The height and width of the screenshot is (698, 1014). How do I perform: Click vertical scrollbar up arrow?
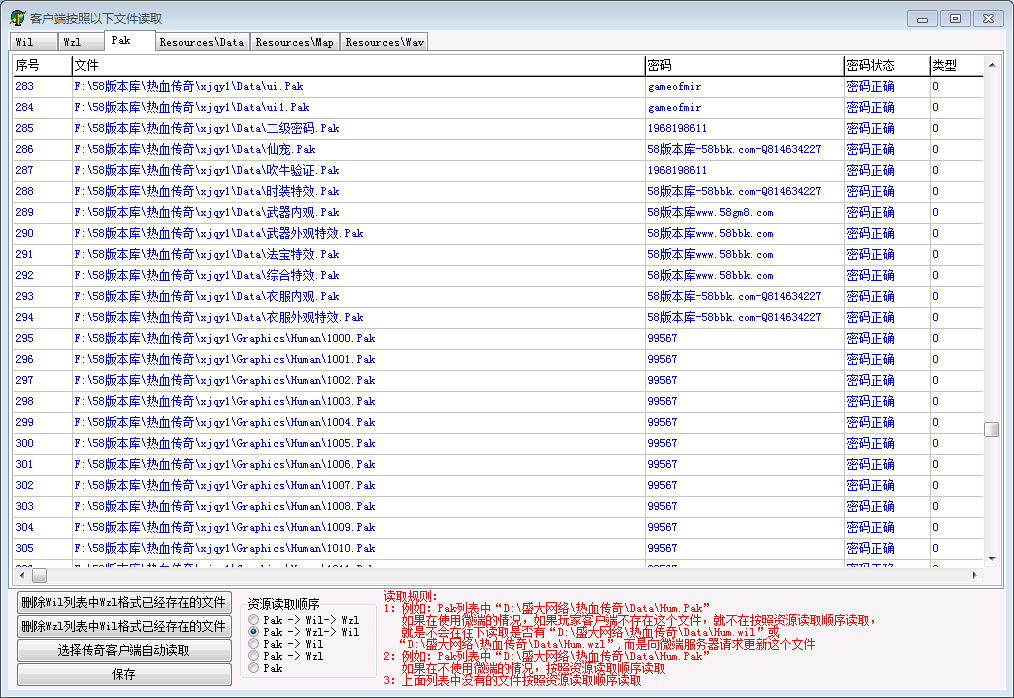[x=991, y=65]
